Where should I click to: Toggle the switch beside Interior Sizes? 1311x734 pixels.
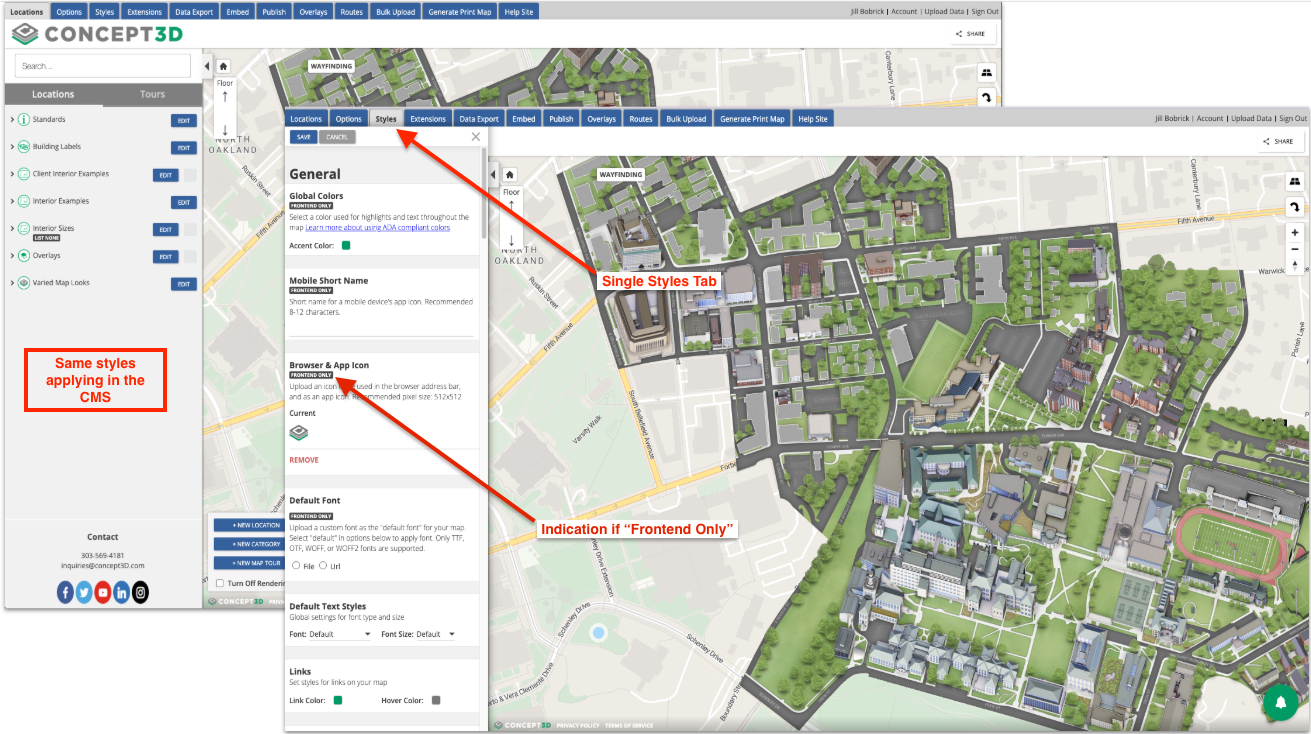coord(190,230)
